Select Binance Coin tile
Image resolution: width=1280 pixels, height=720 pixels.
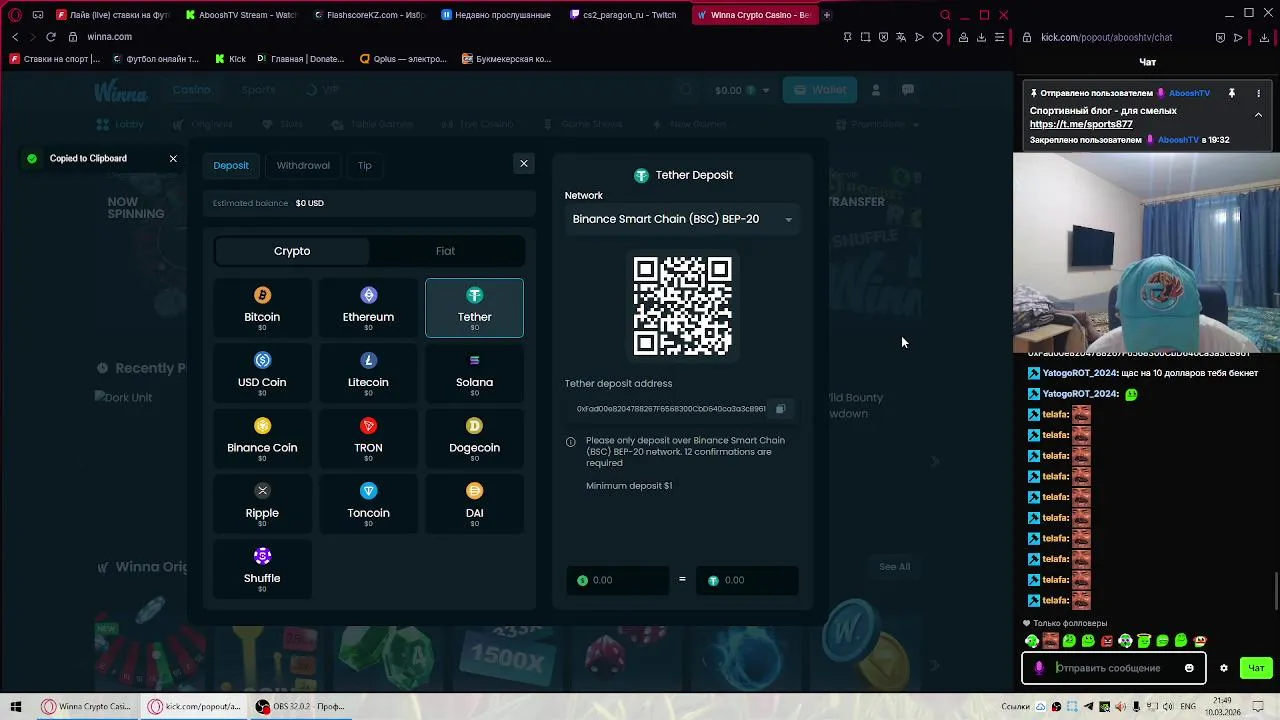pos(262,438)
